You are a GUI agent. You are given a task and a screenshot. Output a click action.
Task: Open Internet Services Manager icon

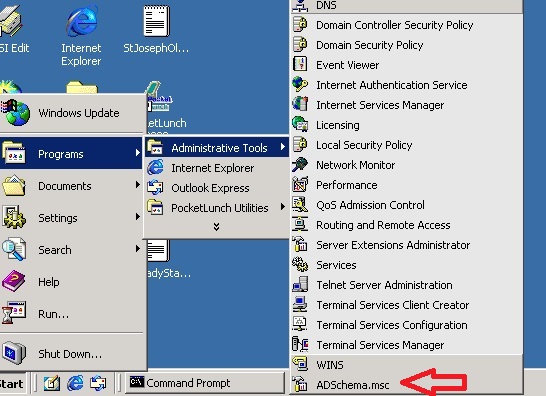tap(300, 104)
